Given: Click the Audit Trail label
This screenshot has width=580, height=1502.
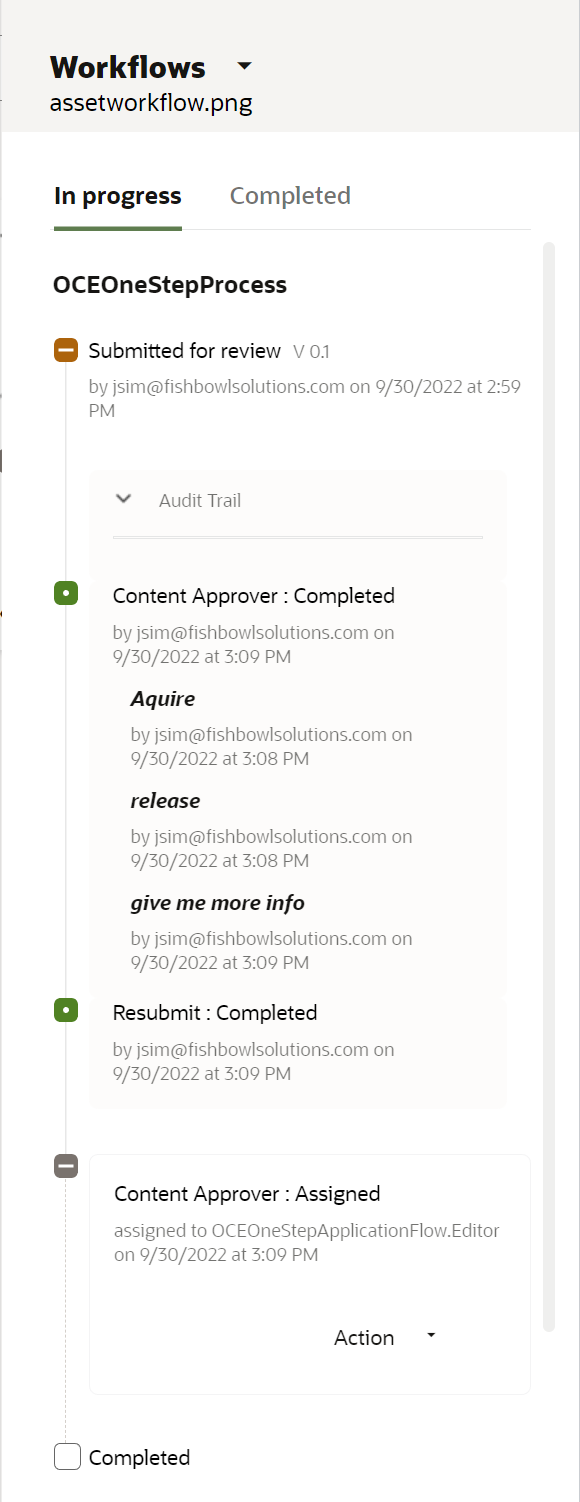Looking at the screenshot, I should (x=200, y=500).
